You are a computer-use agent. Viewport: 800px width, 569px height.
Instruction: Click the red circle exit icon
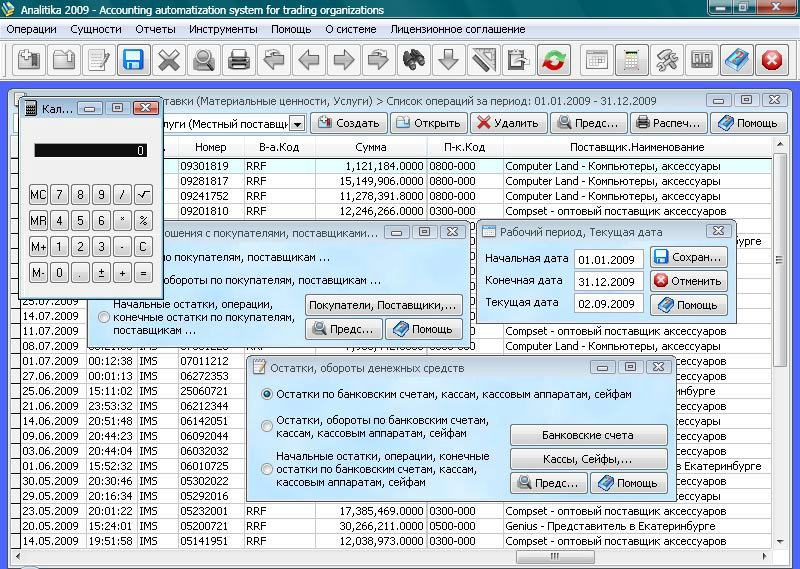(x=771, y=60)
